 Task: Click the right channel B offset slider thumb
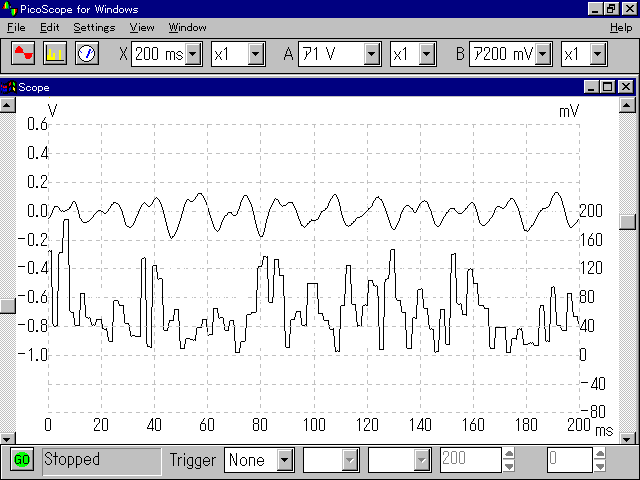click(x=627, y=222)
